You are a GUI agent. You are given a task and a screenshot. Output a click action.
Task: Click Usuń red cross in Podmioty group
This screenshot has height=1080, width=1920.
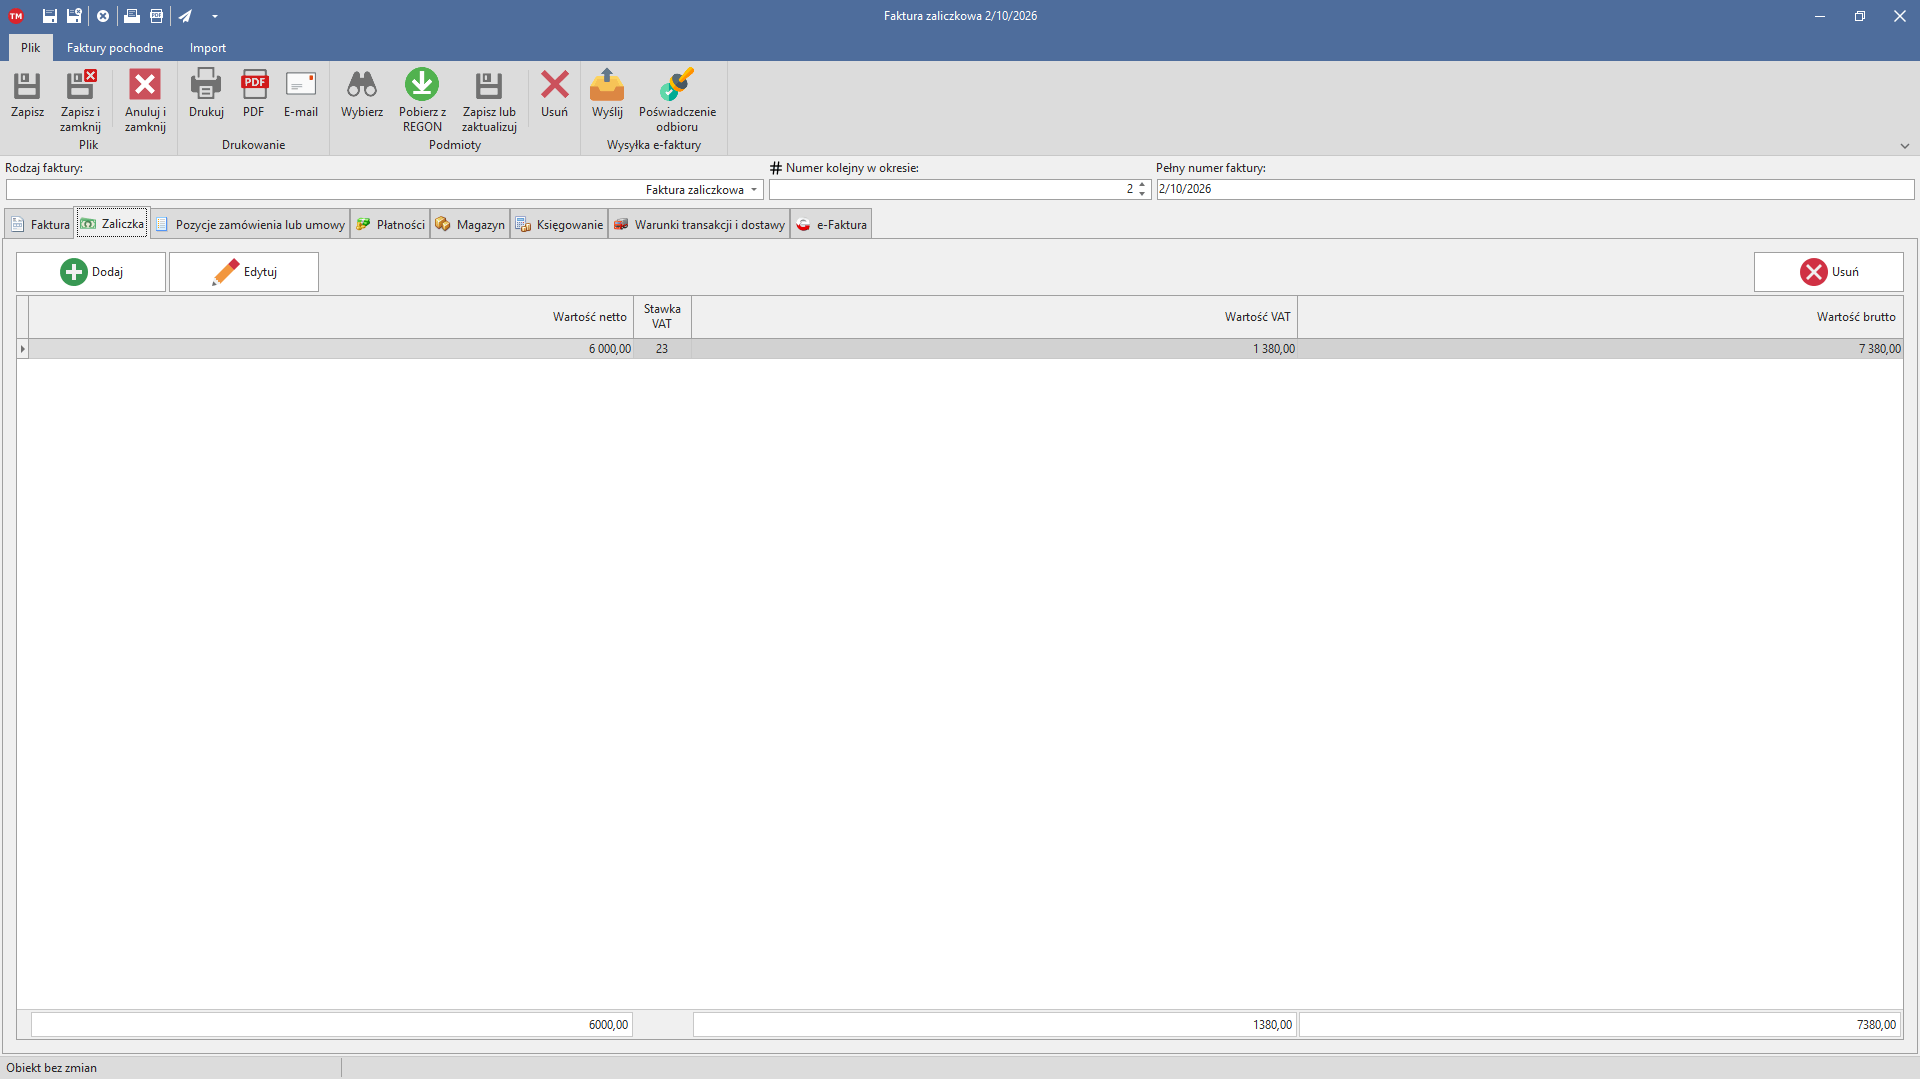click(555, 85)
